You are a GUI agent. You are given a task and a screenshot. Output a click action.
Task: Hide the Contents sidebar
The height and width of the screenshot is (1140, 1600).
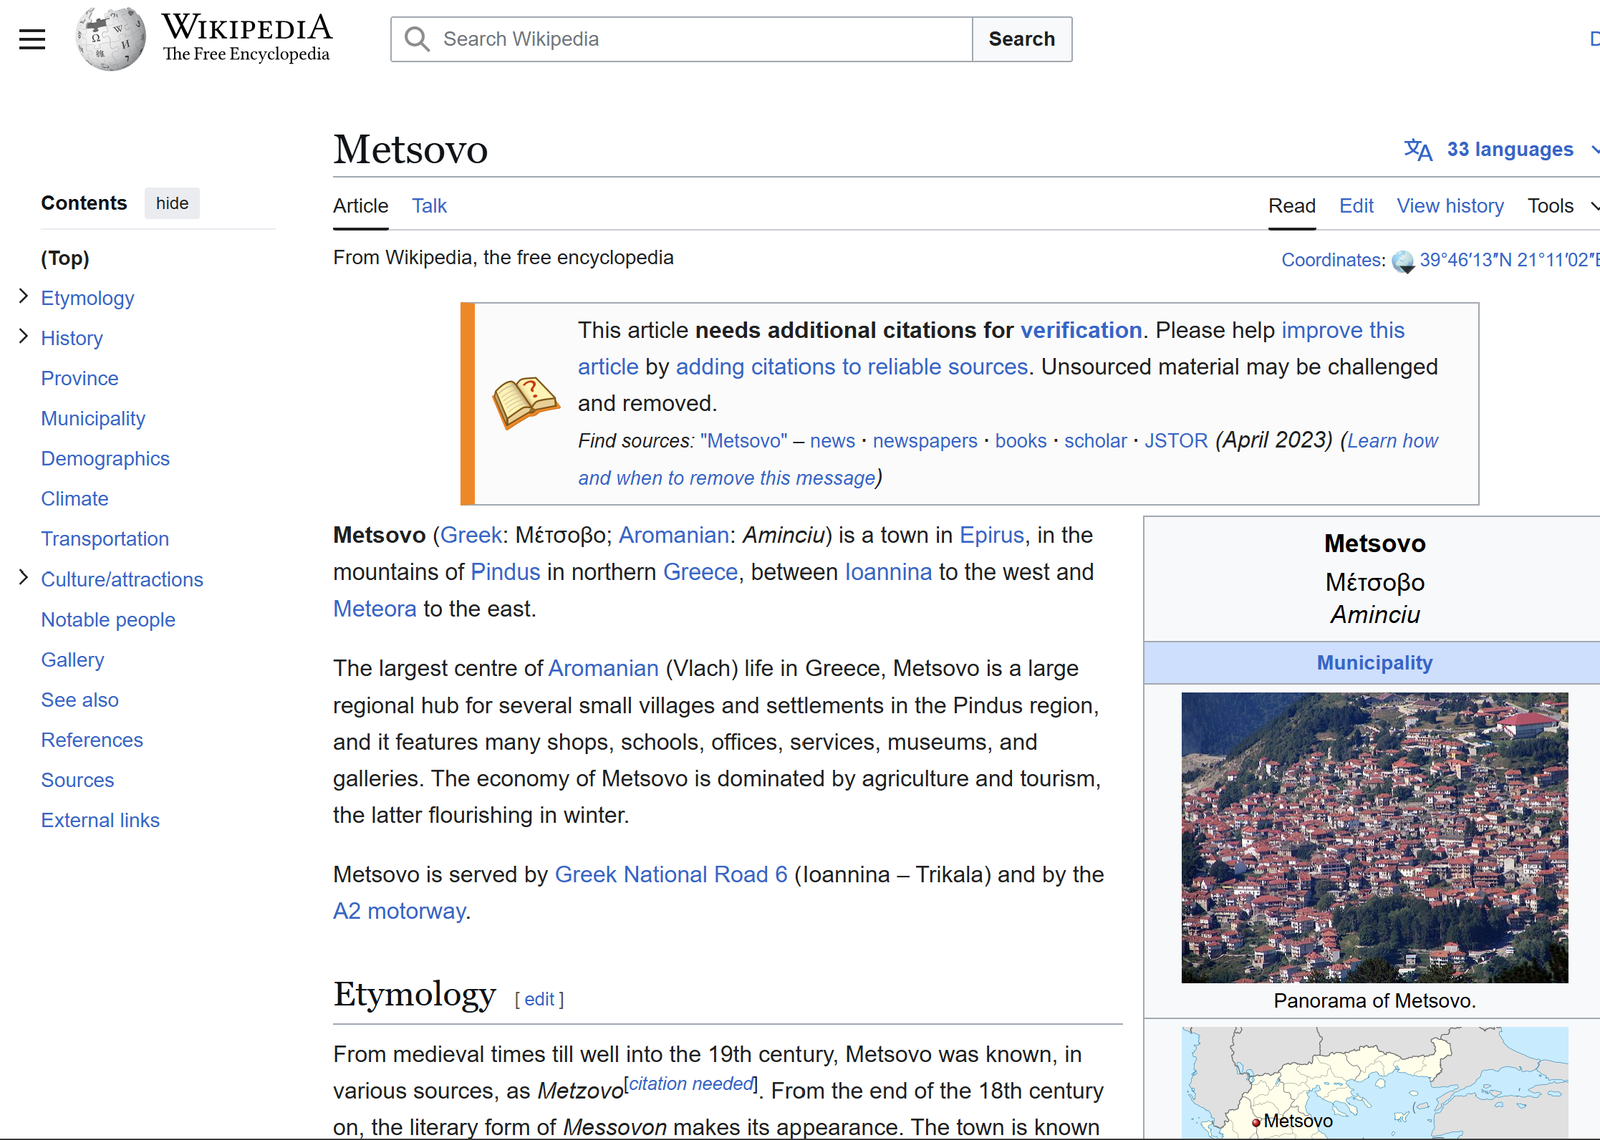tap(172, 203)
